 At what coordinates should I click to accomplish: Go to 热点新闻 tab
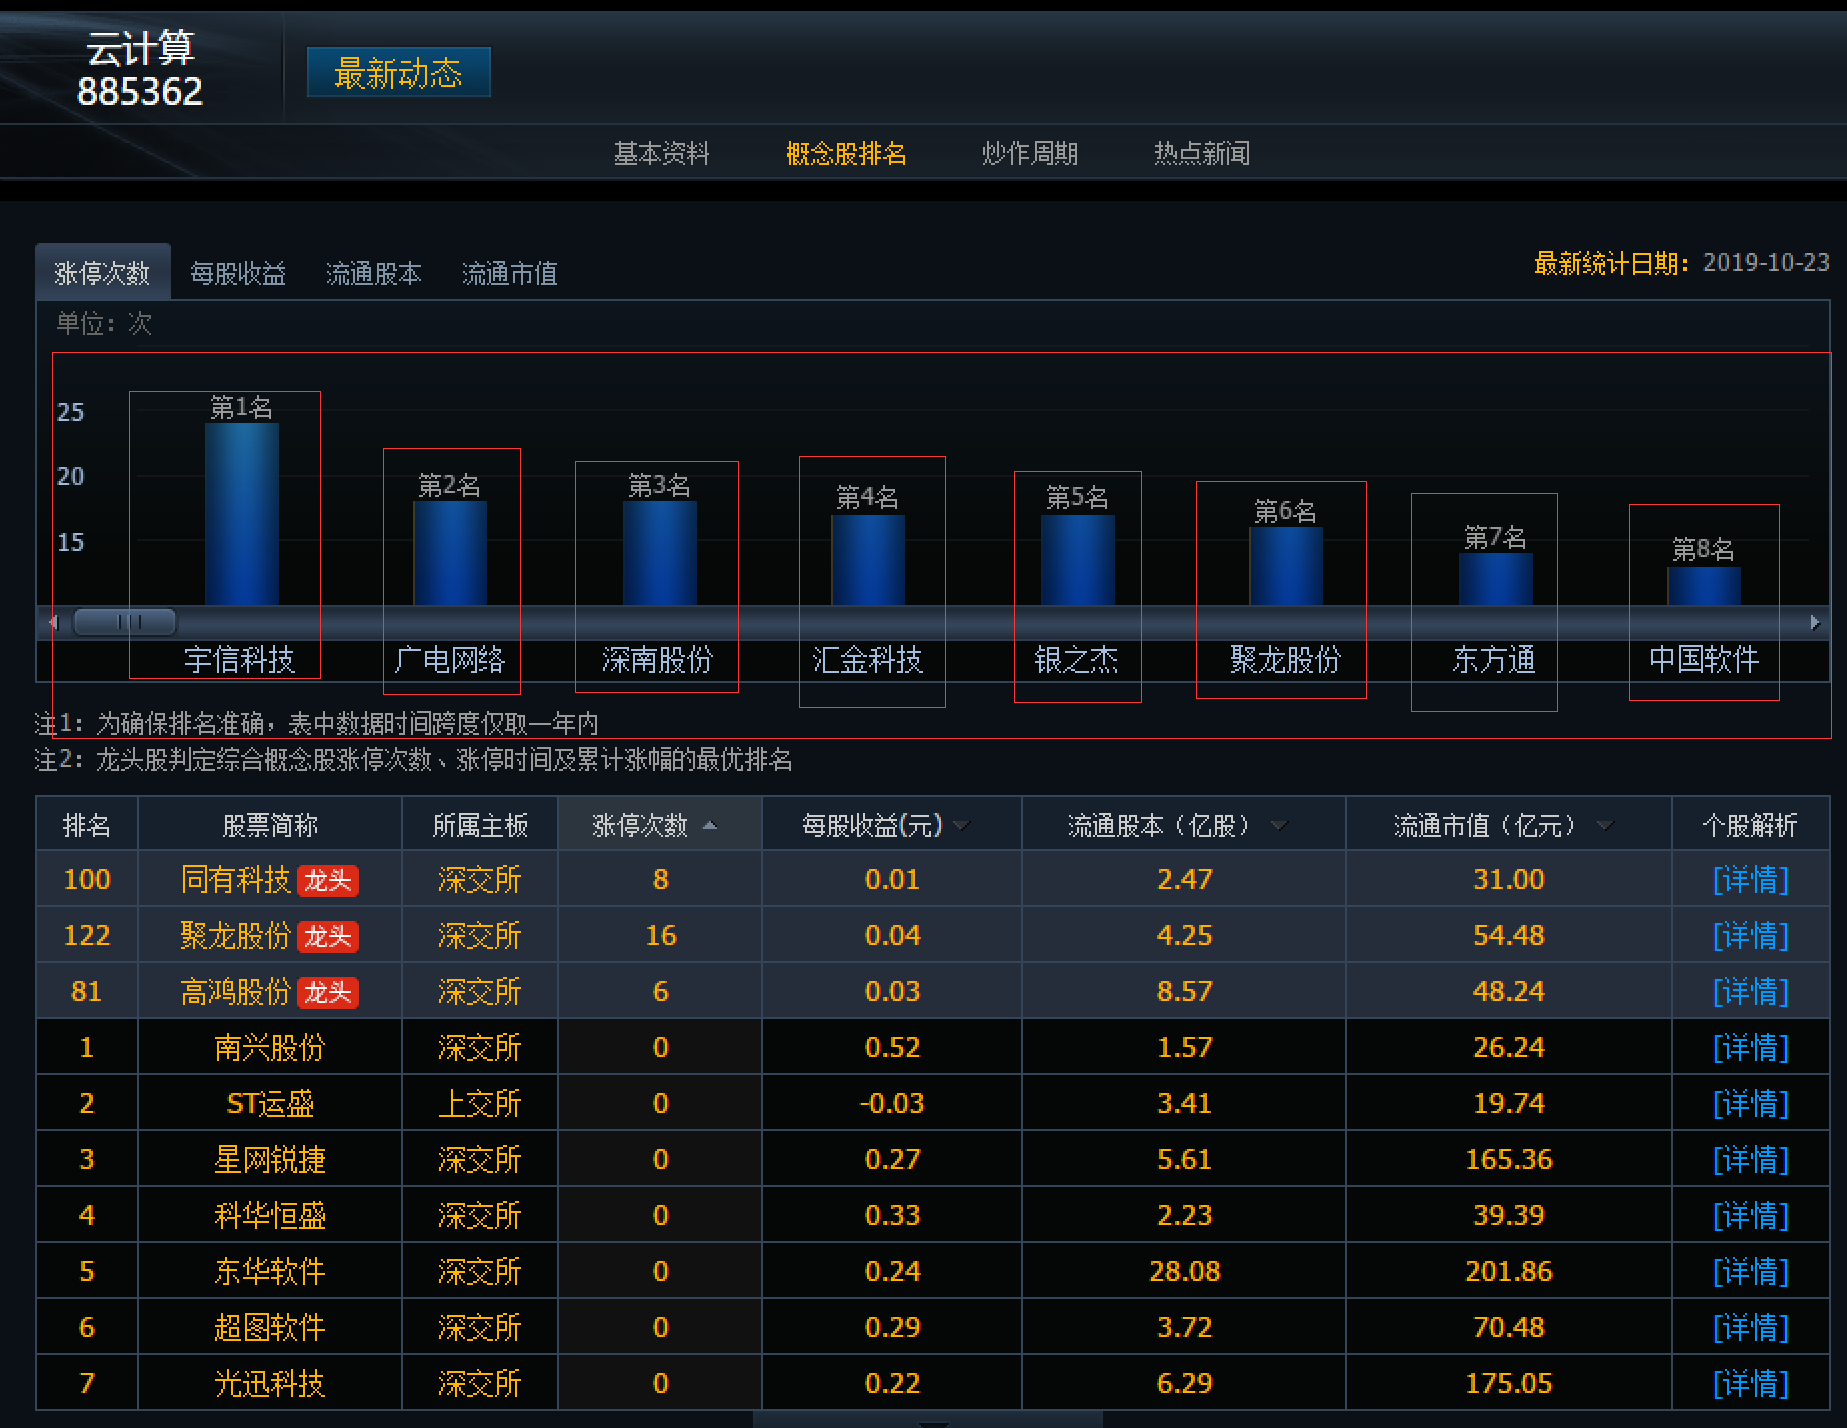point(1202,153)
